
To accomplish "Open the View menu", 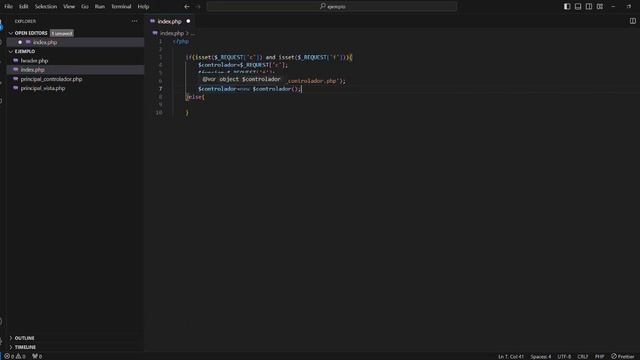I will point(69,7).
